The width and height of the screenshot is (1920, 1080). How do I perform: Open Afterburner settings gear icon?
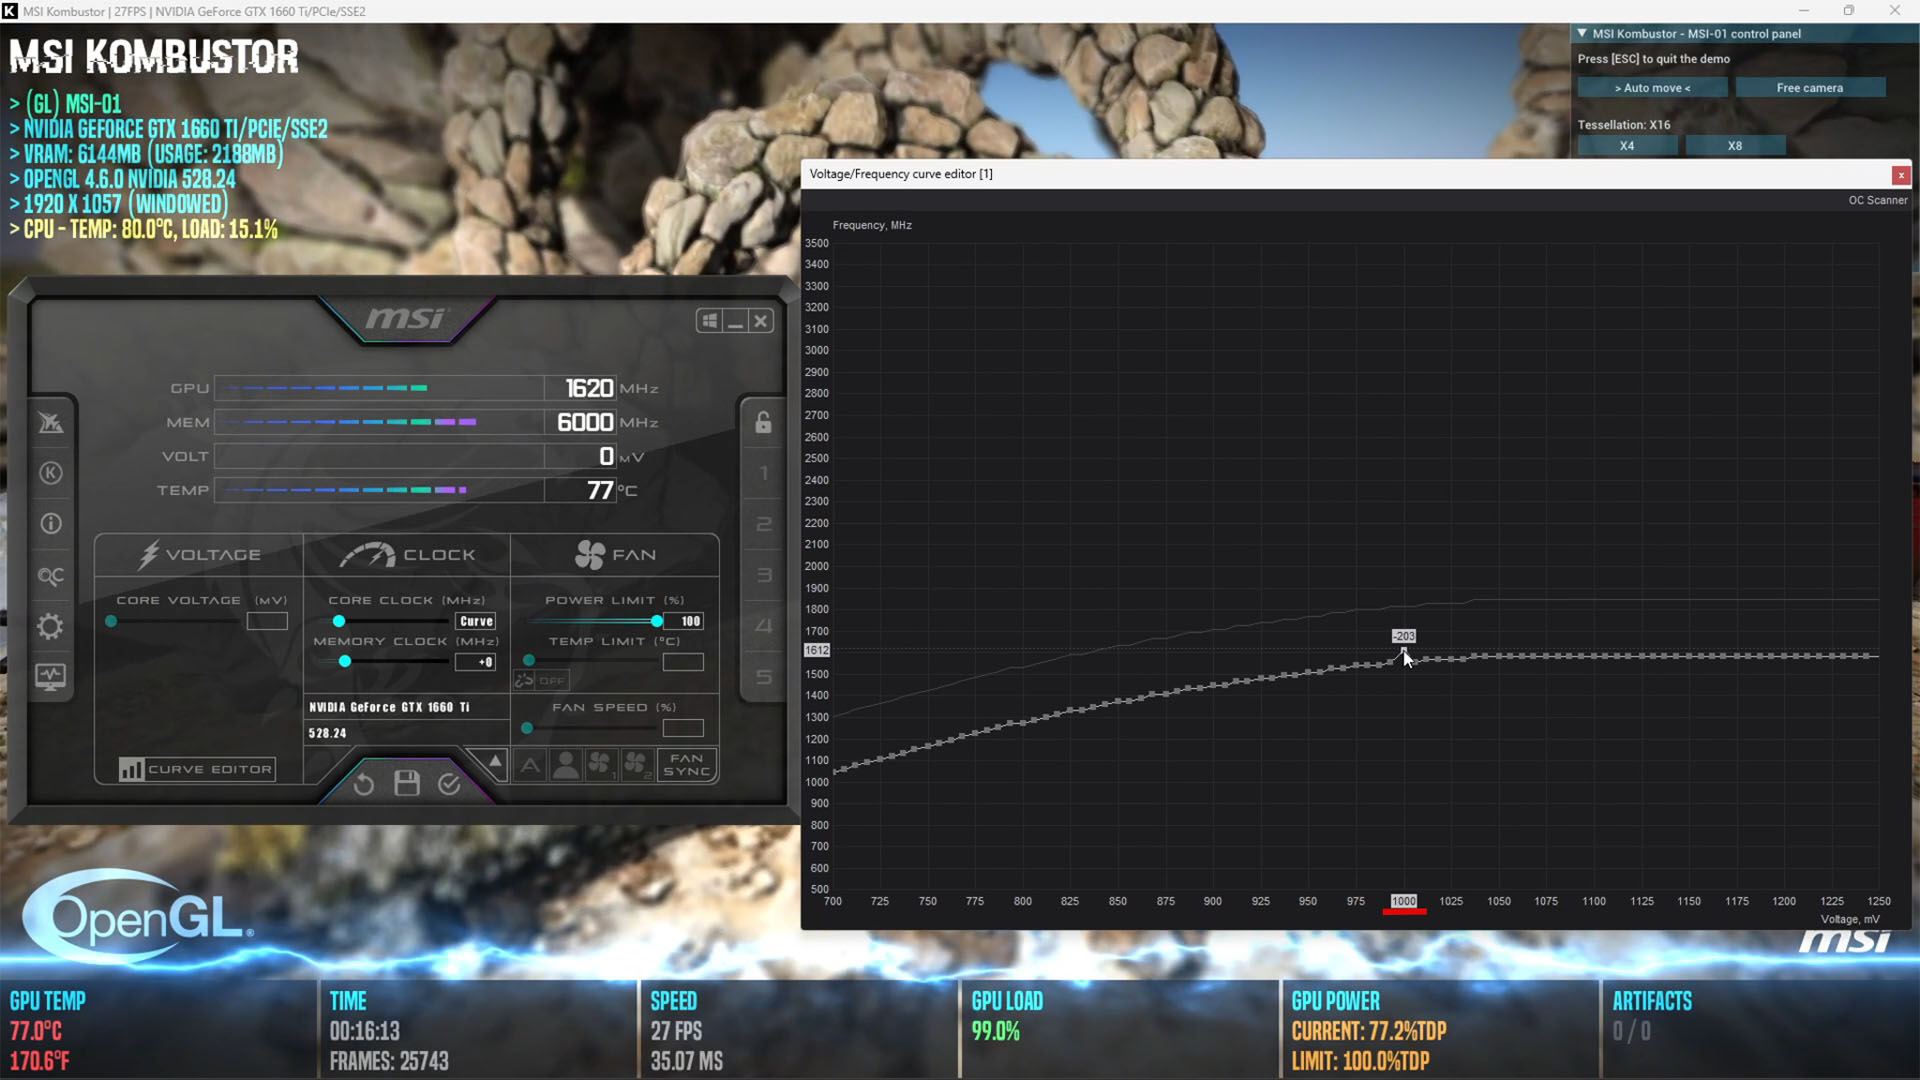click(51, 627)
